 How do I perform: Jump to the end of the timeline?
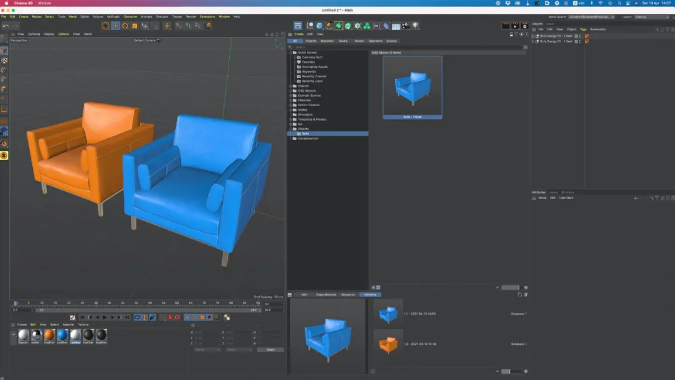point(127,318)
